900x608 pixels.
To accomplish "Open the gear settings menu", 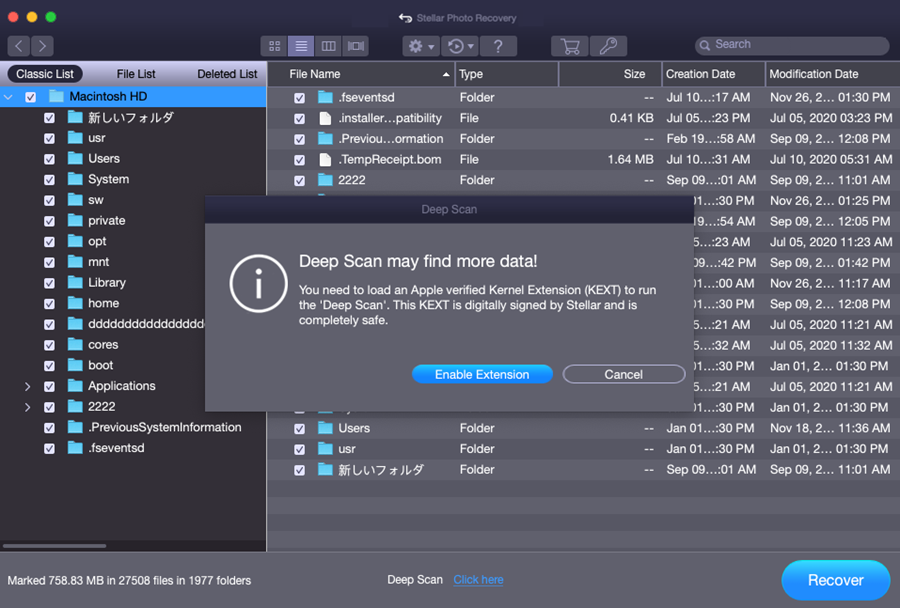I will pyautogui.click(x=421, y=46).
